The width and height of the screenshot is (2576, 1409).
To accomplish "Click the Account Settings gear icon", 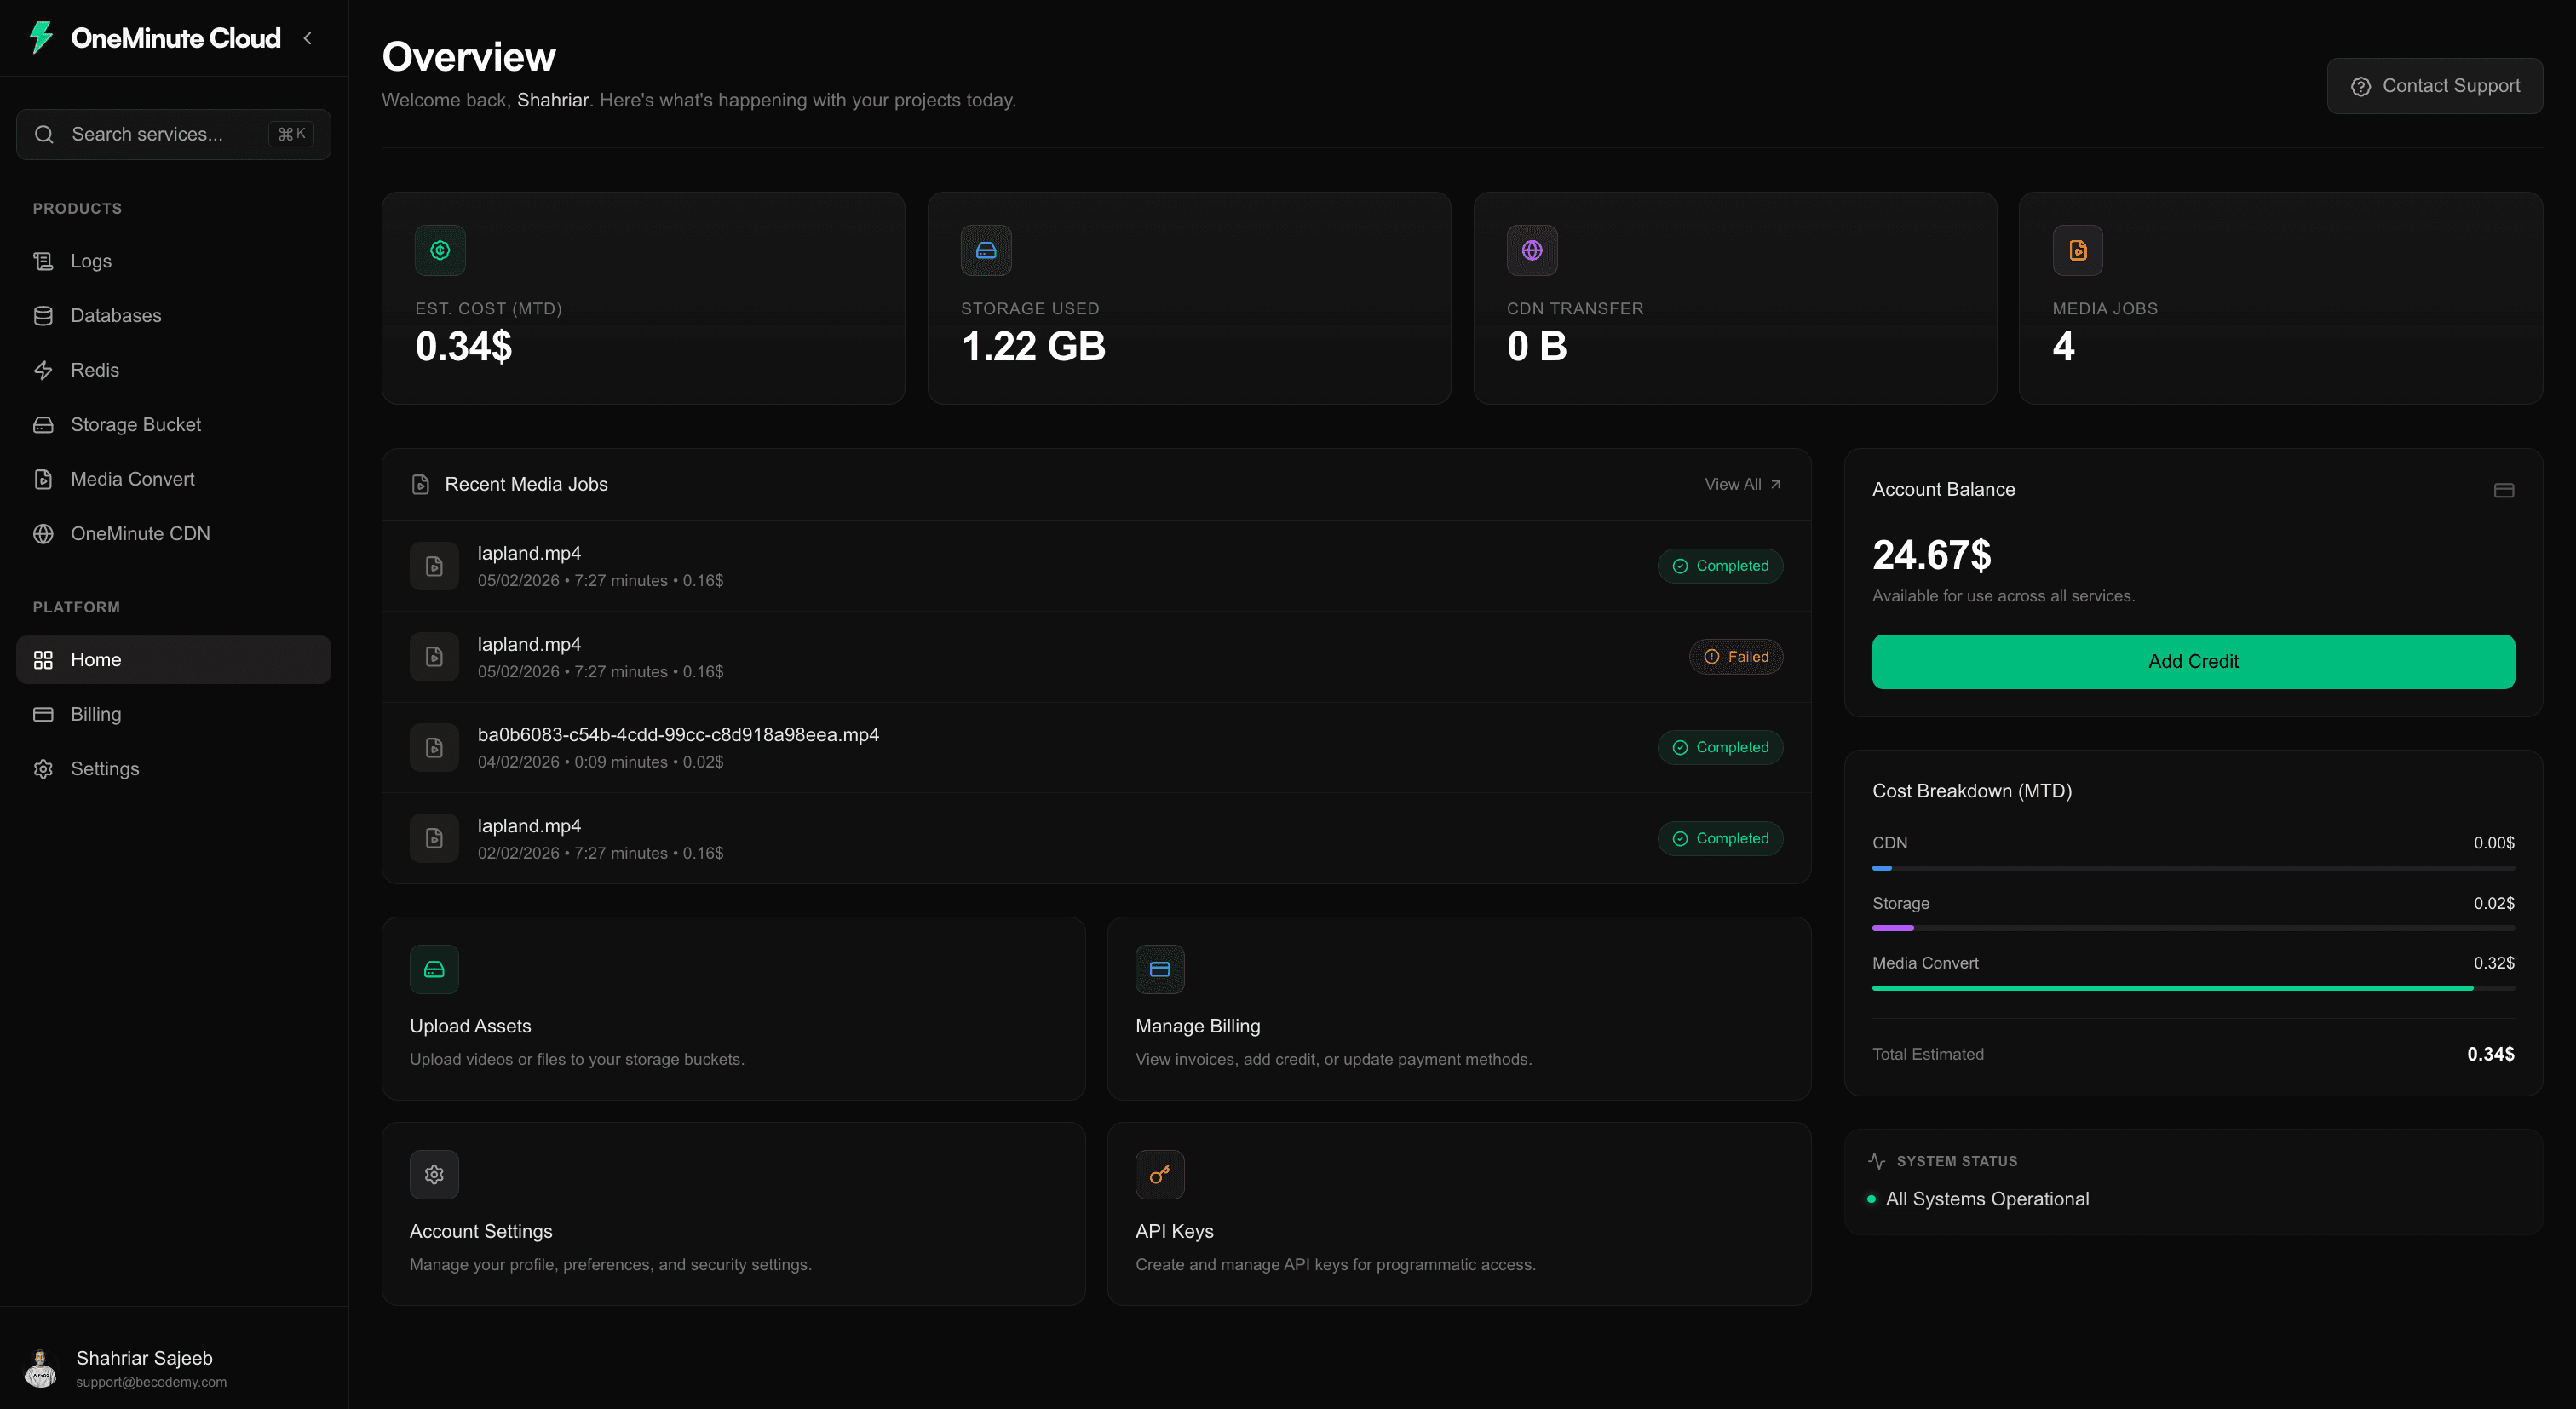I will click(434, 1174).
